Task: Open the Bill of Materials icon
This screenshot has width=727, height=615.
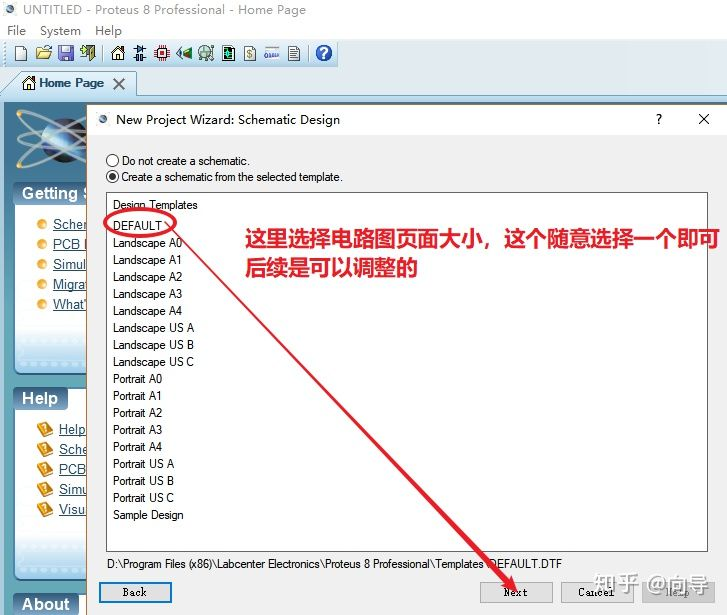Action: [x=250, y=53]
